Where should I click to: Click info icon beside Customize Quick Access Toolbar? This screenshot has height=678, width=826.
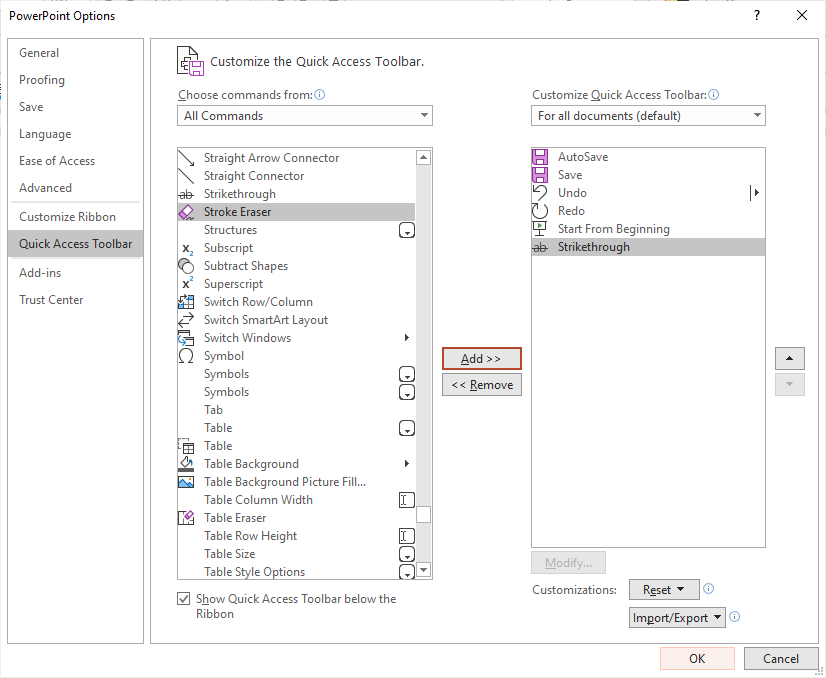(x=714, y=95)
